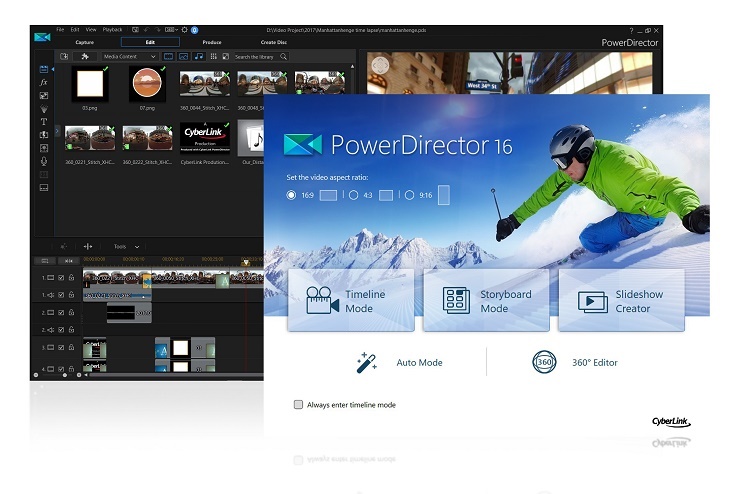Open the 360° Editor

pos(545,362)
